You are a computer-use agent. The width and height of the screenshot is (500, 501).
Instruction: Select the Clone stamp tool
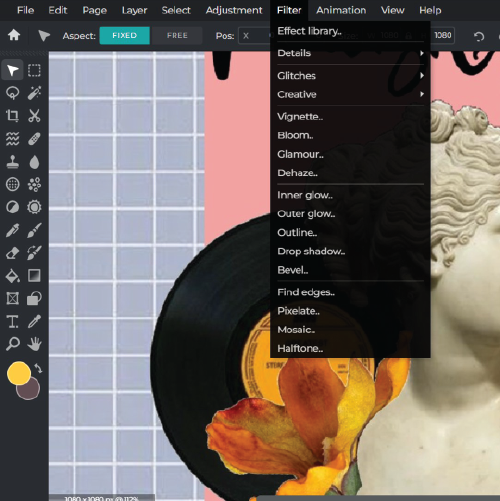13,162
